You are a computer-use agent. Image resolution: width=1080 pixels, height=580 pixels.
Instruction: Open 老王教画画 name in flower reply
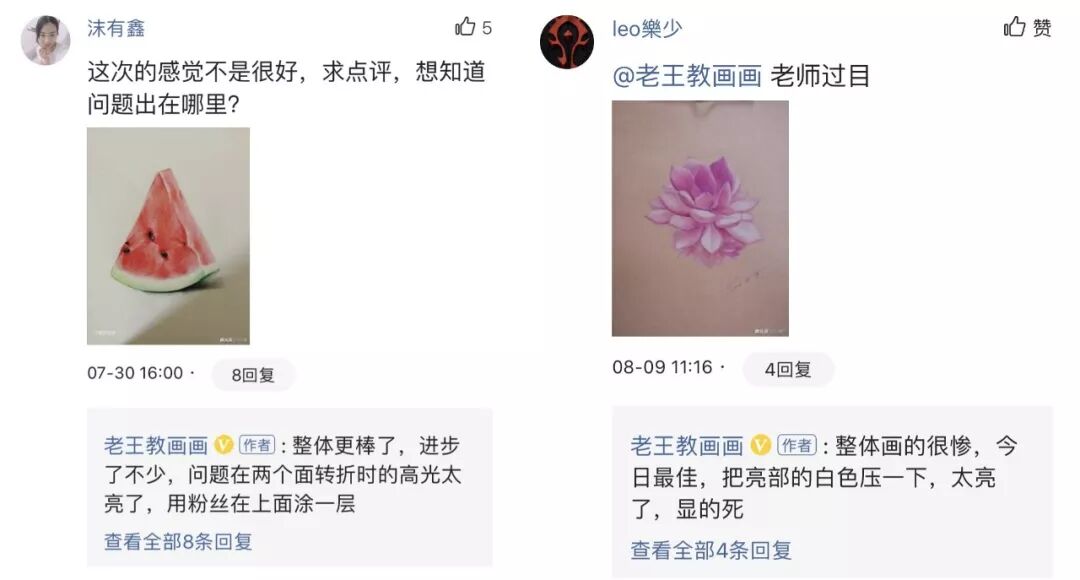687,446
